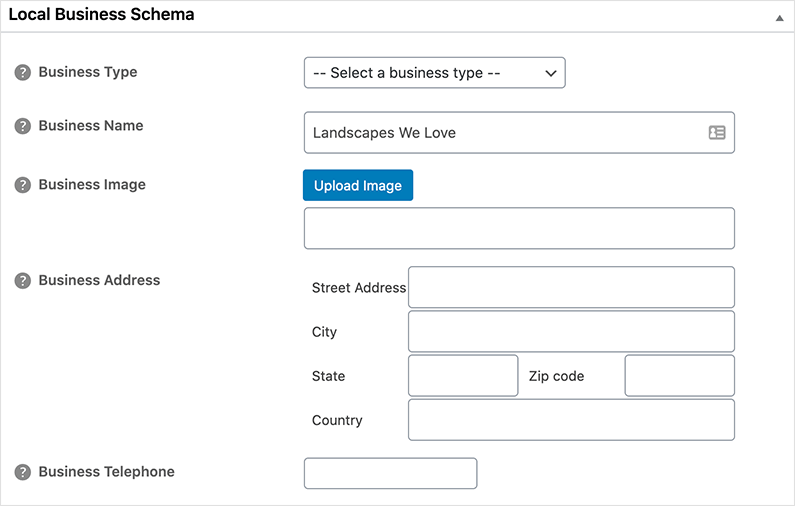Click the Business Telephone help icon
The height and width of the screenshot is (506, 795).
[22, 472]
